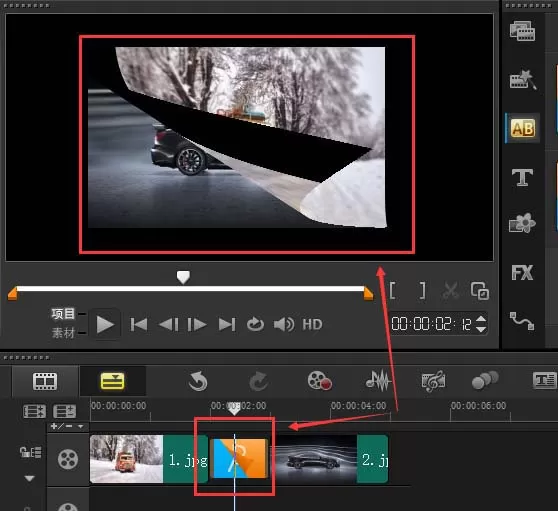Select the transition clip between 1.jpg and 2.jpg
Viewport: 558px width, 511px height.
pyautogui.click(x=239, y=458)
